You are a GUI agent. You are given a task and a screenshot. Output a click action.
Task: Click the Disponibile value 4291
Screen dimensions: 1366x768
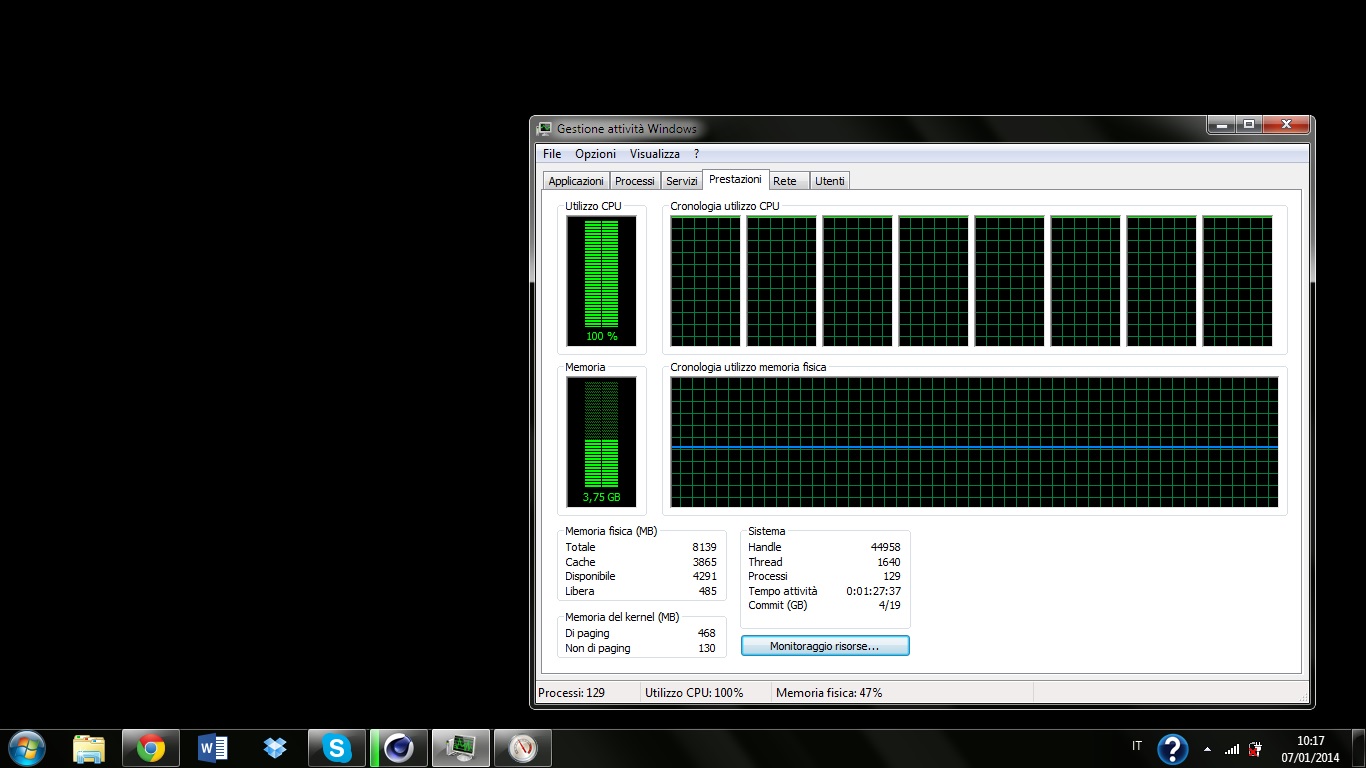[704, 576]
